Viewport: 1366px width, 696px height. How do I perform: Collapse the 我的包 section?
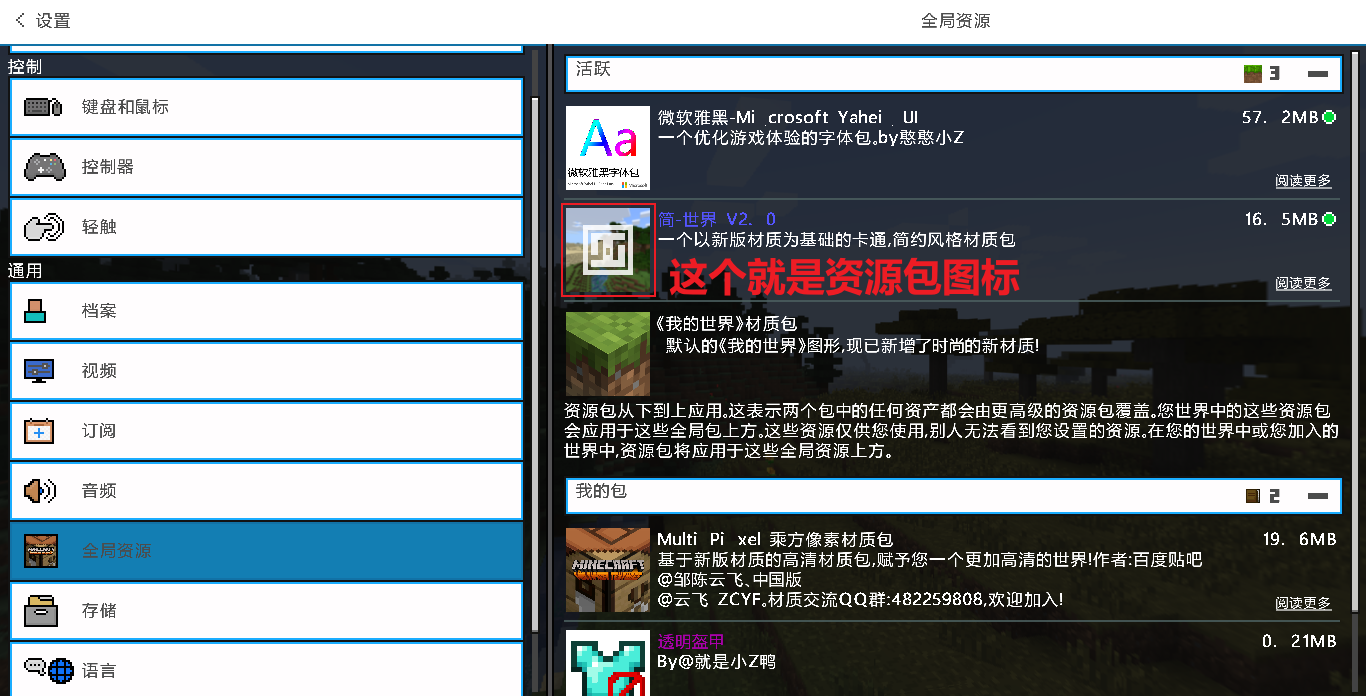click(1317, 496)
